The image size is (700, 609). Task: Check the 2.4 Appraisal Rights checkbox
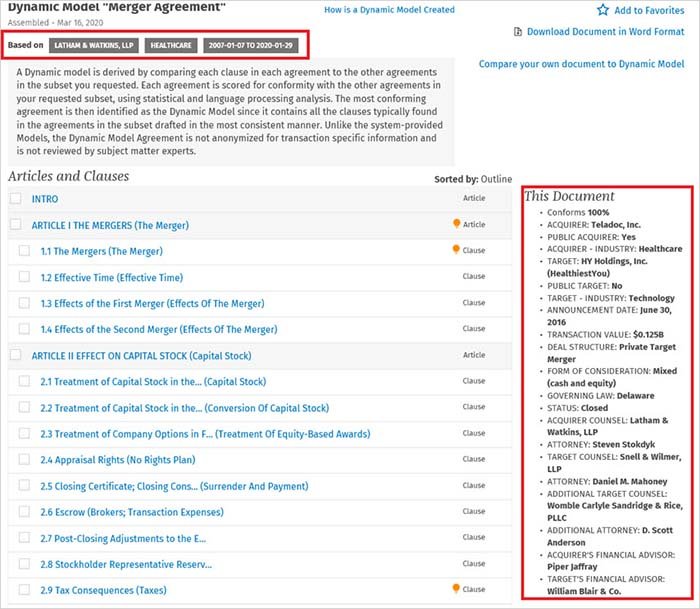pos(24,459)
